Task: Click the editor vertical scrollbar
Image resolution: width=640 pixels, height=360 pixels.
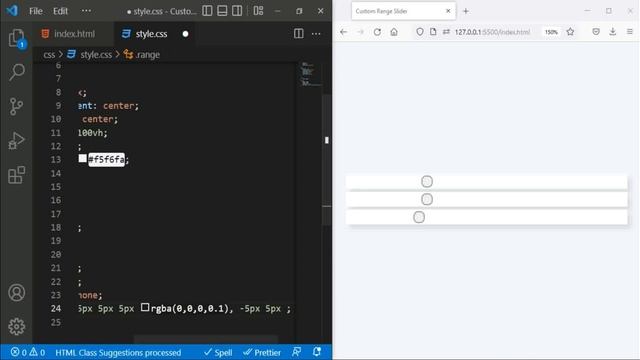Action: 327,159
